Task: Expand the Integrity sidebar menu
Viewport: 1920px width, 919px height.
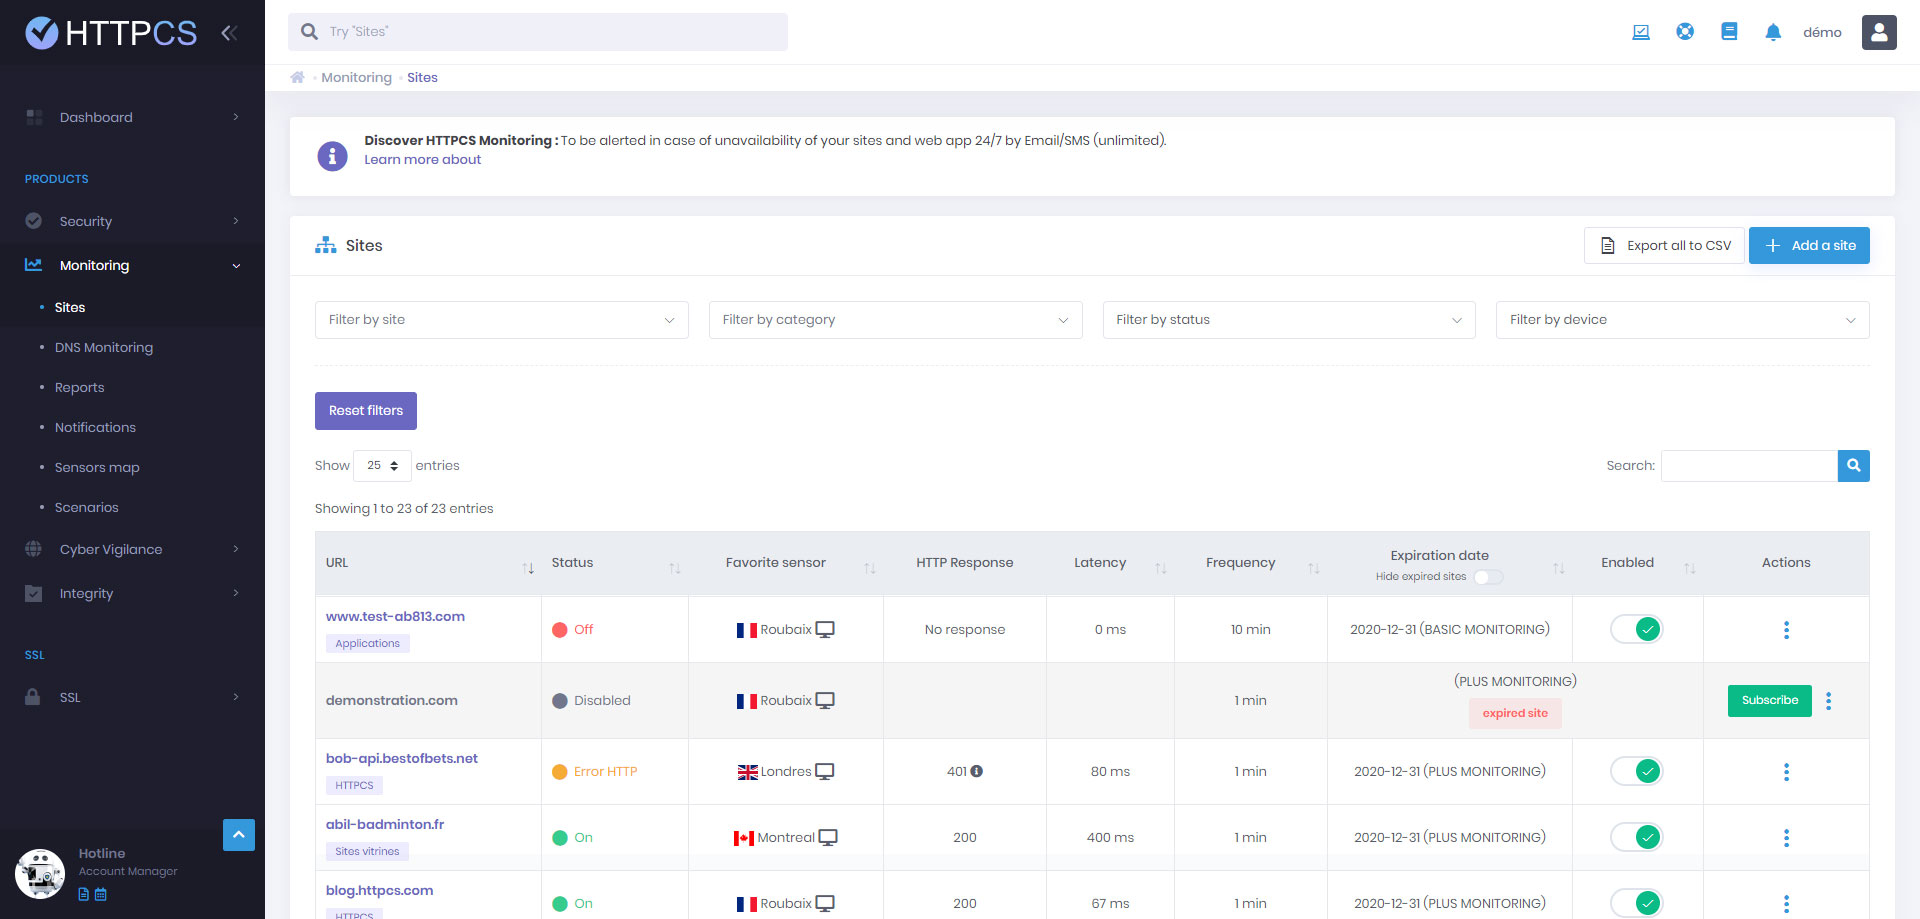Action: click(132, 593)
